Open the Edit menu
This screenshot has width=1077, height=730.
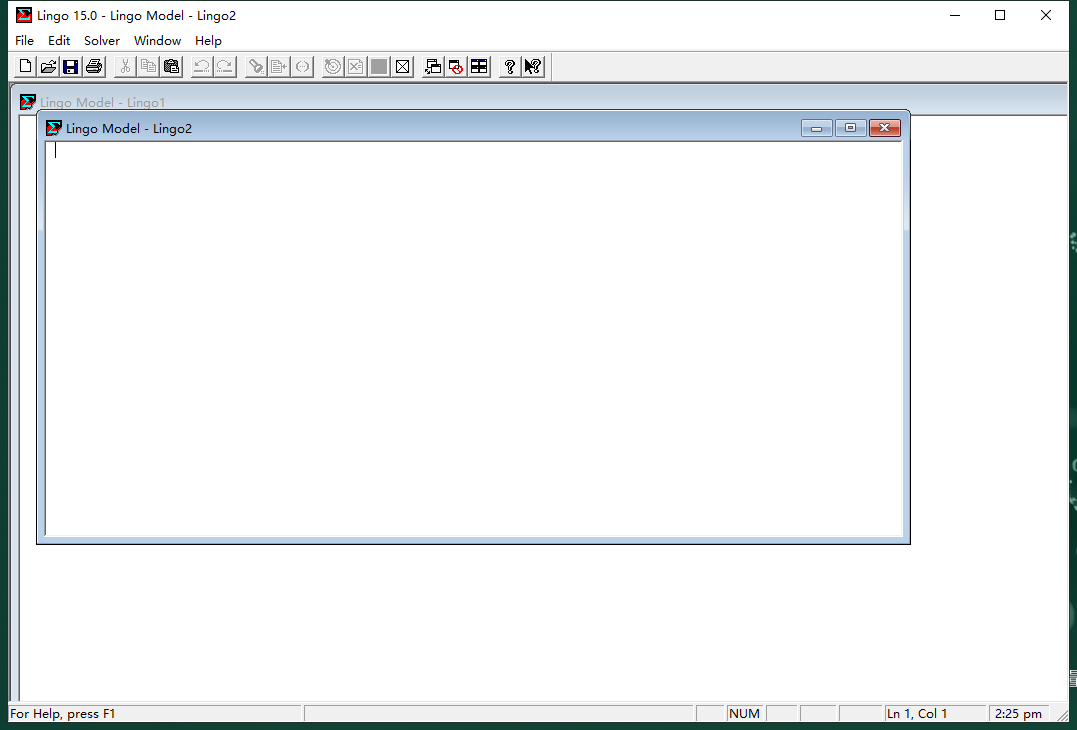point(59,41)
